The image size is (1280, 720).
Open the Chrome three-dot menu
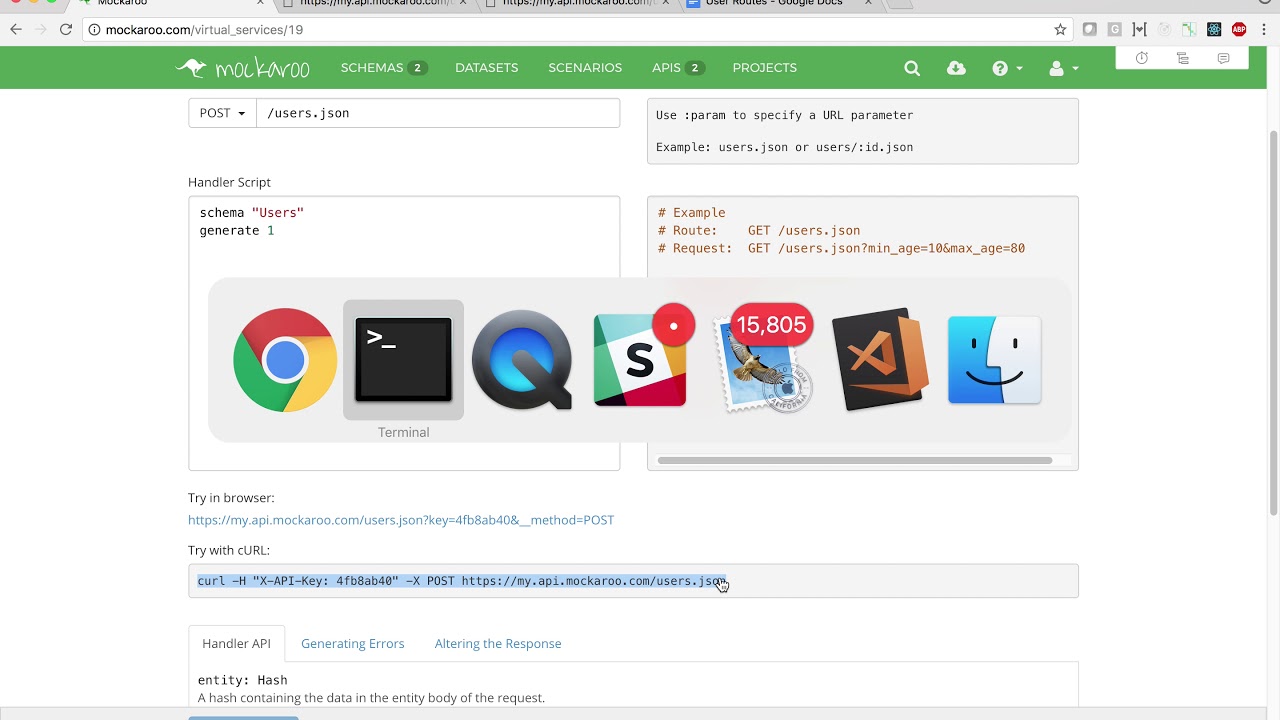pyautogui.click(x=1264, y=30)
